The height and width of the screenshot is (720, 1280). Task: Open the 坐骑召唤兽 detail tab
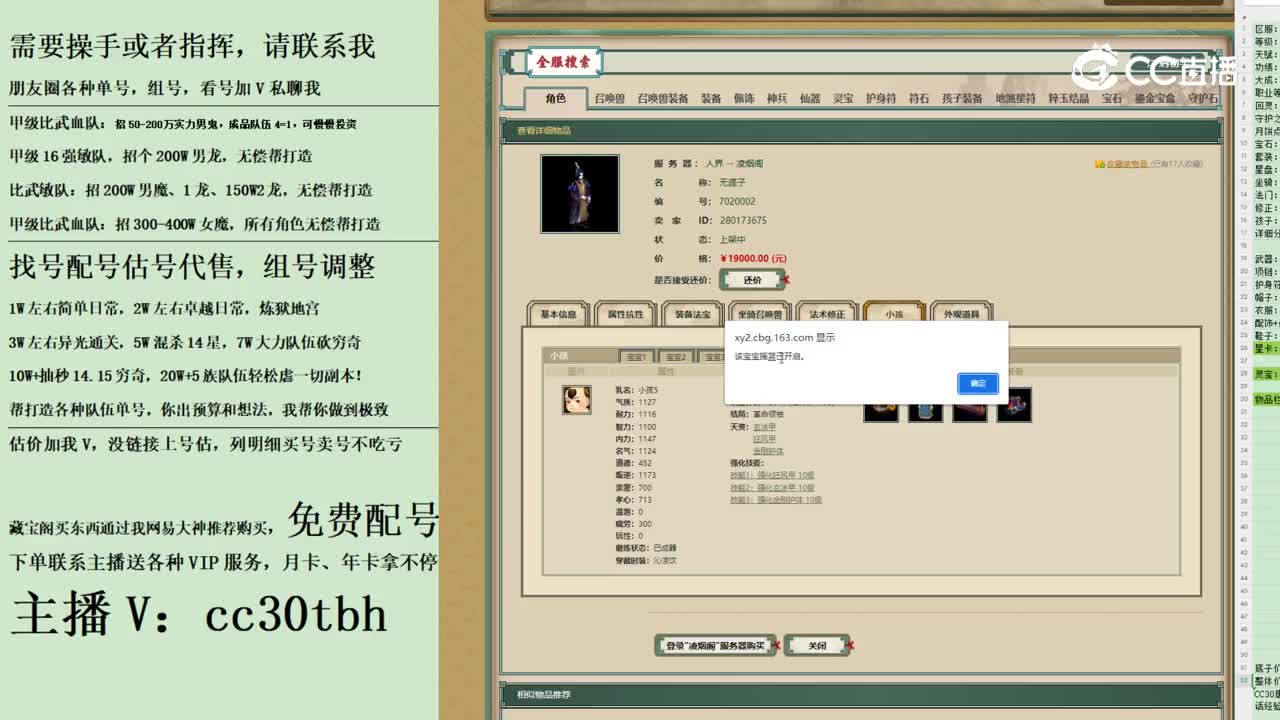click(760, 314)
